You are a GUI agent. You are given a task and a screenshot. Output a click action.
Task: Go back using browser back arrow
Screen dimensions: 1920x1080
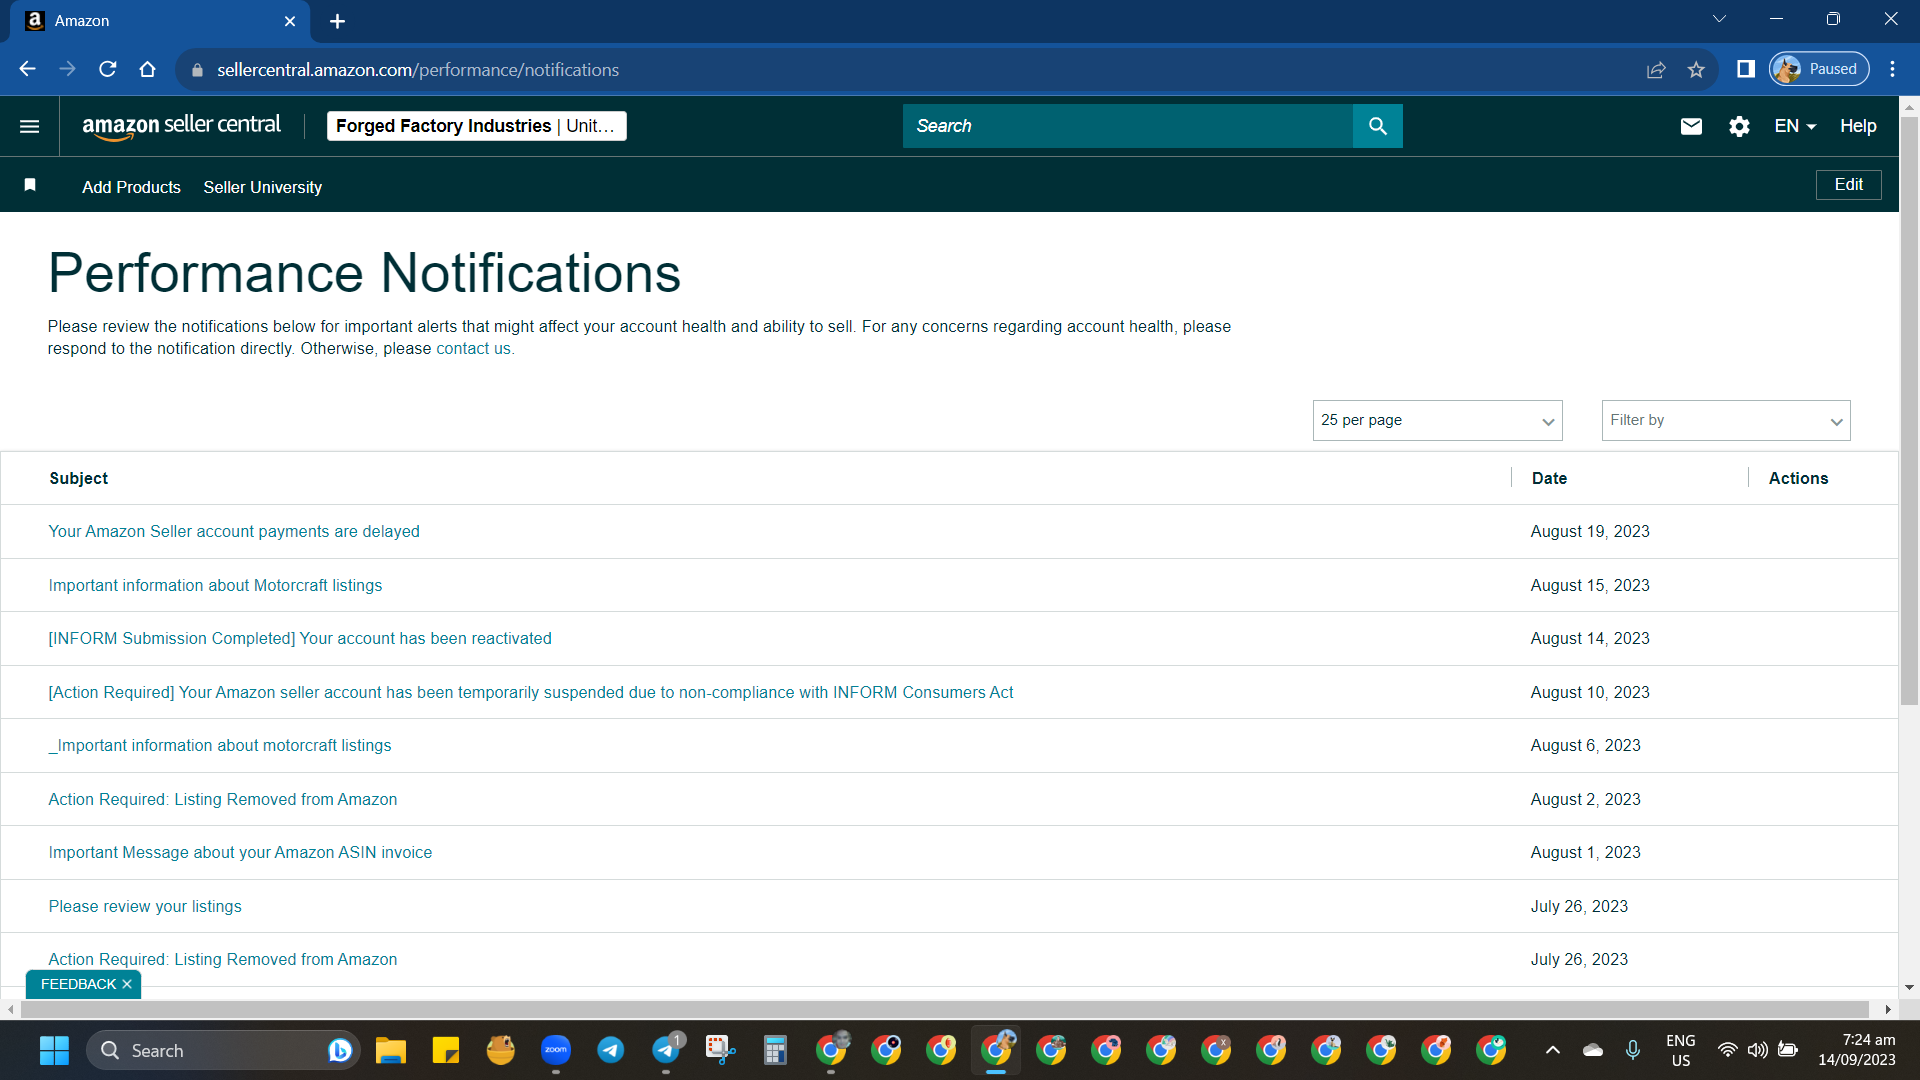27,69
